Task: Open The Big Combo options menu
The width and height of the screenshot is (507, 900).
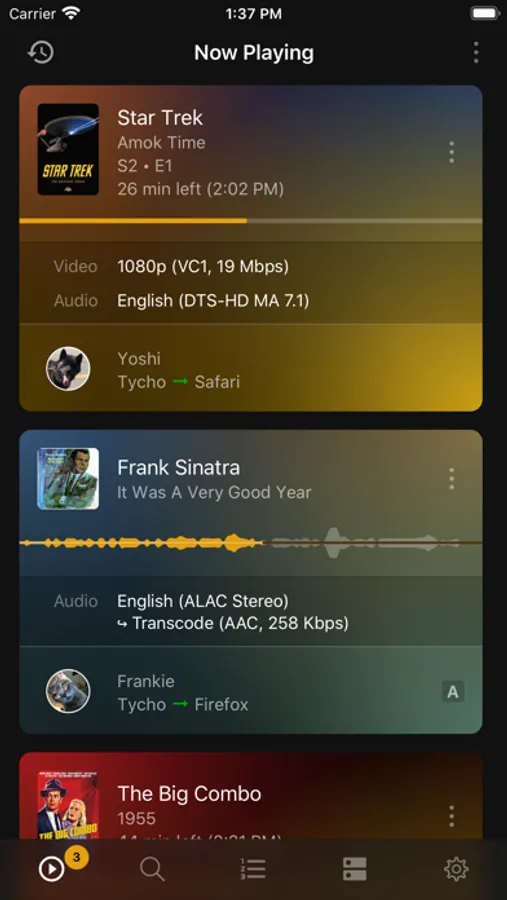Action: click(x=451, y=816)
